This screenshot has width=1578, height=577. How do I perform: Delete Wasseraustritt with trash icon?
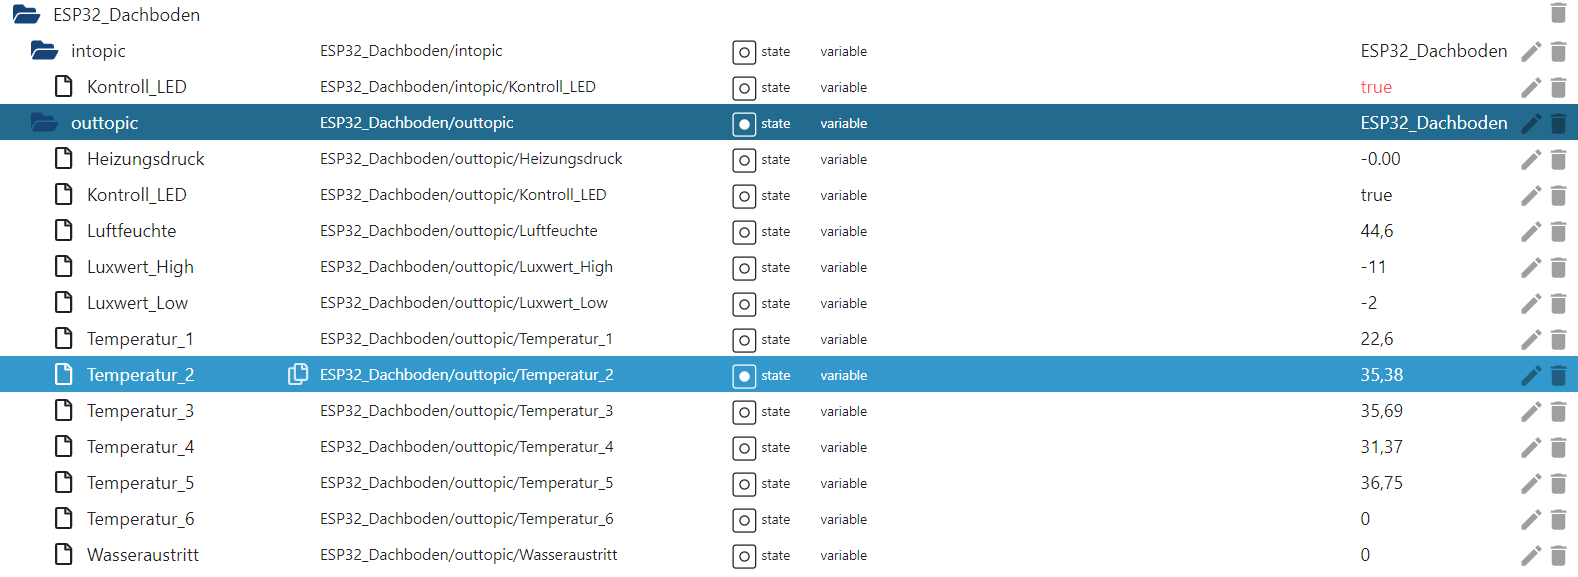point(1558,555)
